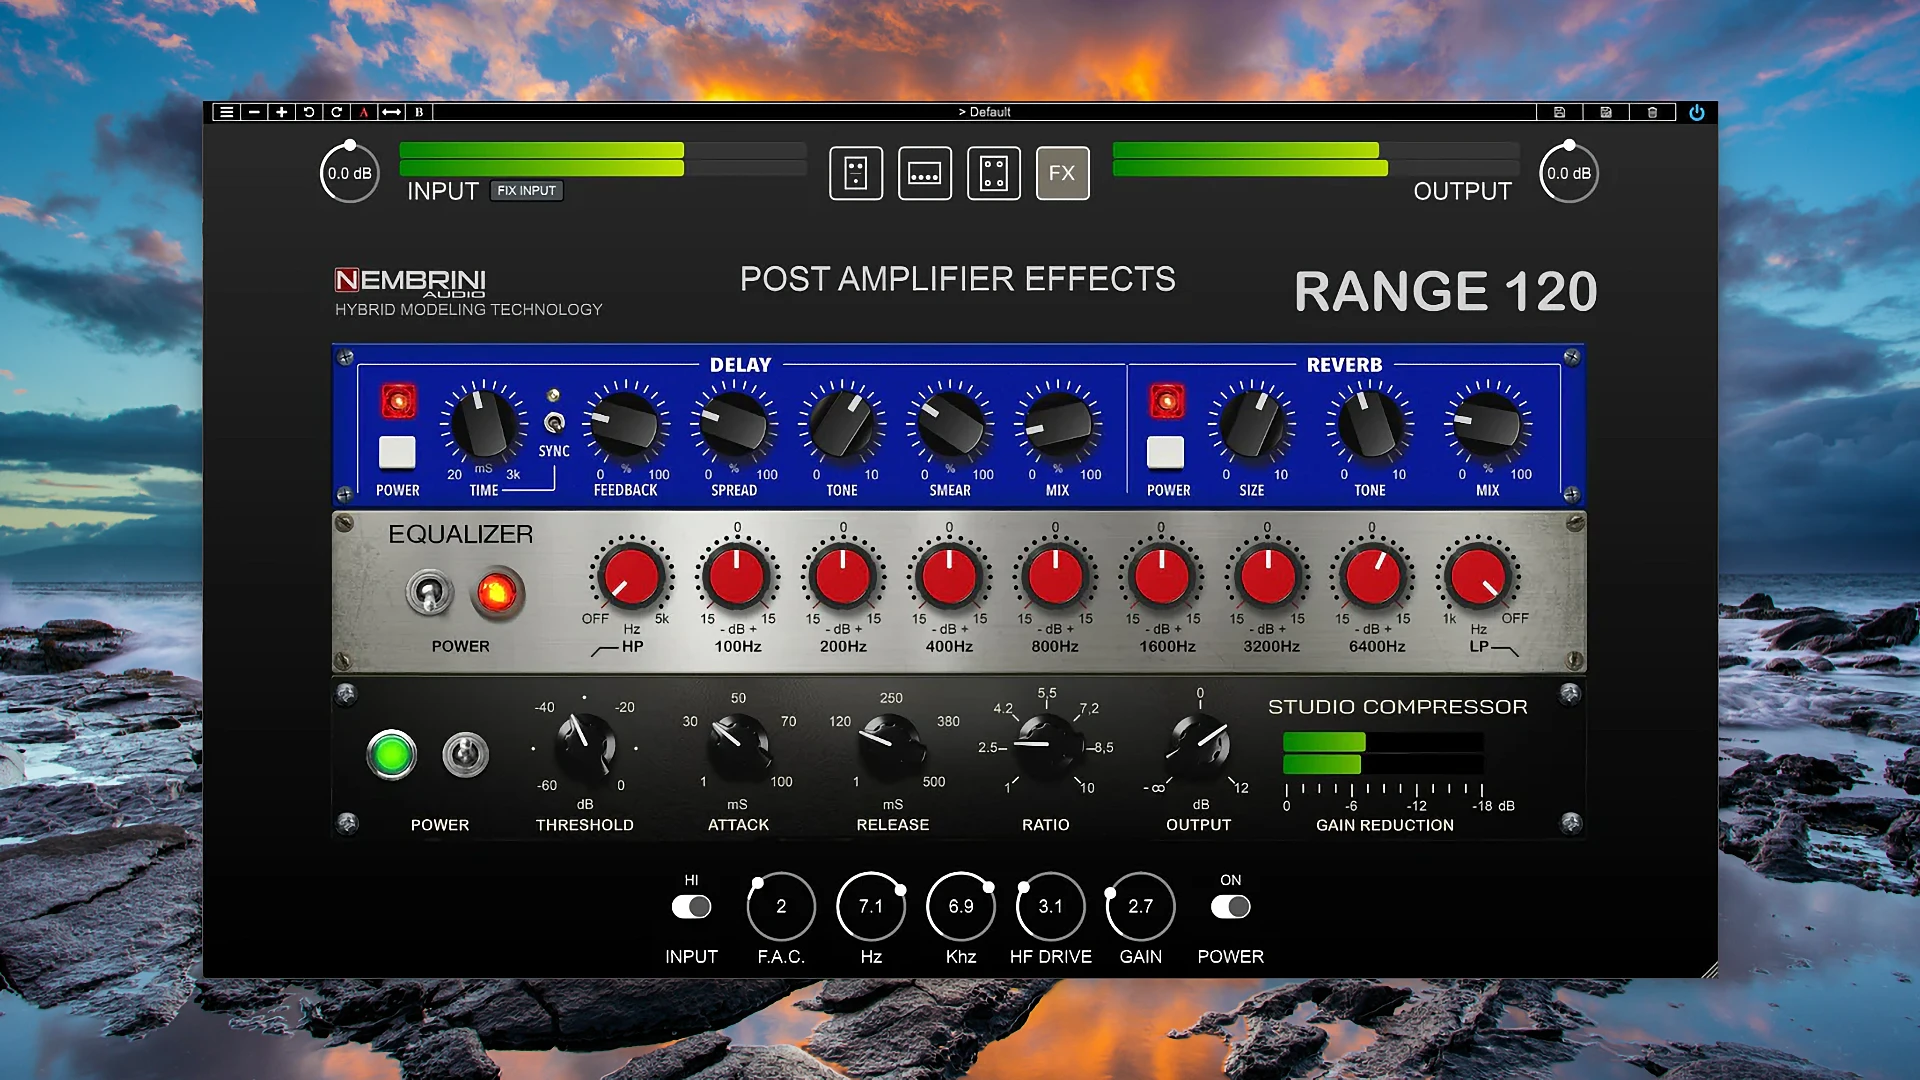Click the window resize grip corner
The image size is (1920, 1080).
(x=1709, y=969)
